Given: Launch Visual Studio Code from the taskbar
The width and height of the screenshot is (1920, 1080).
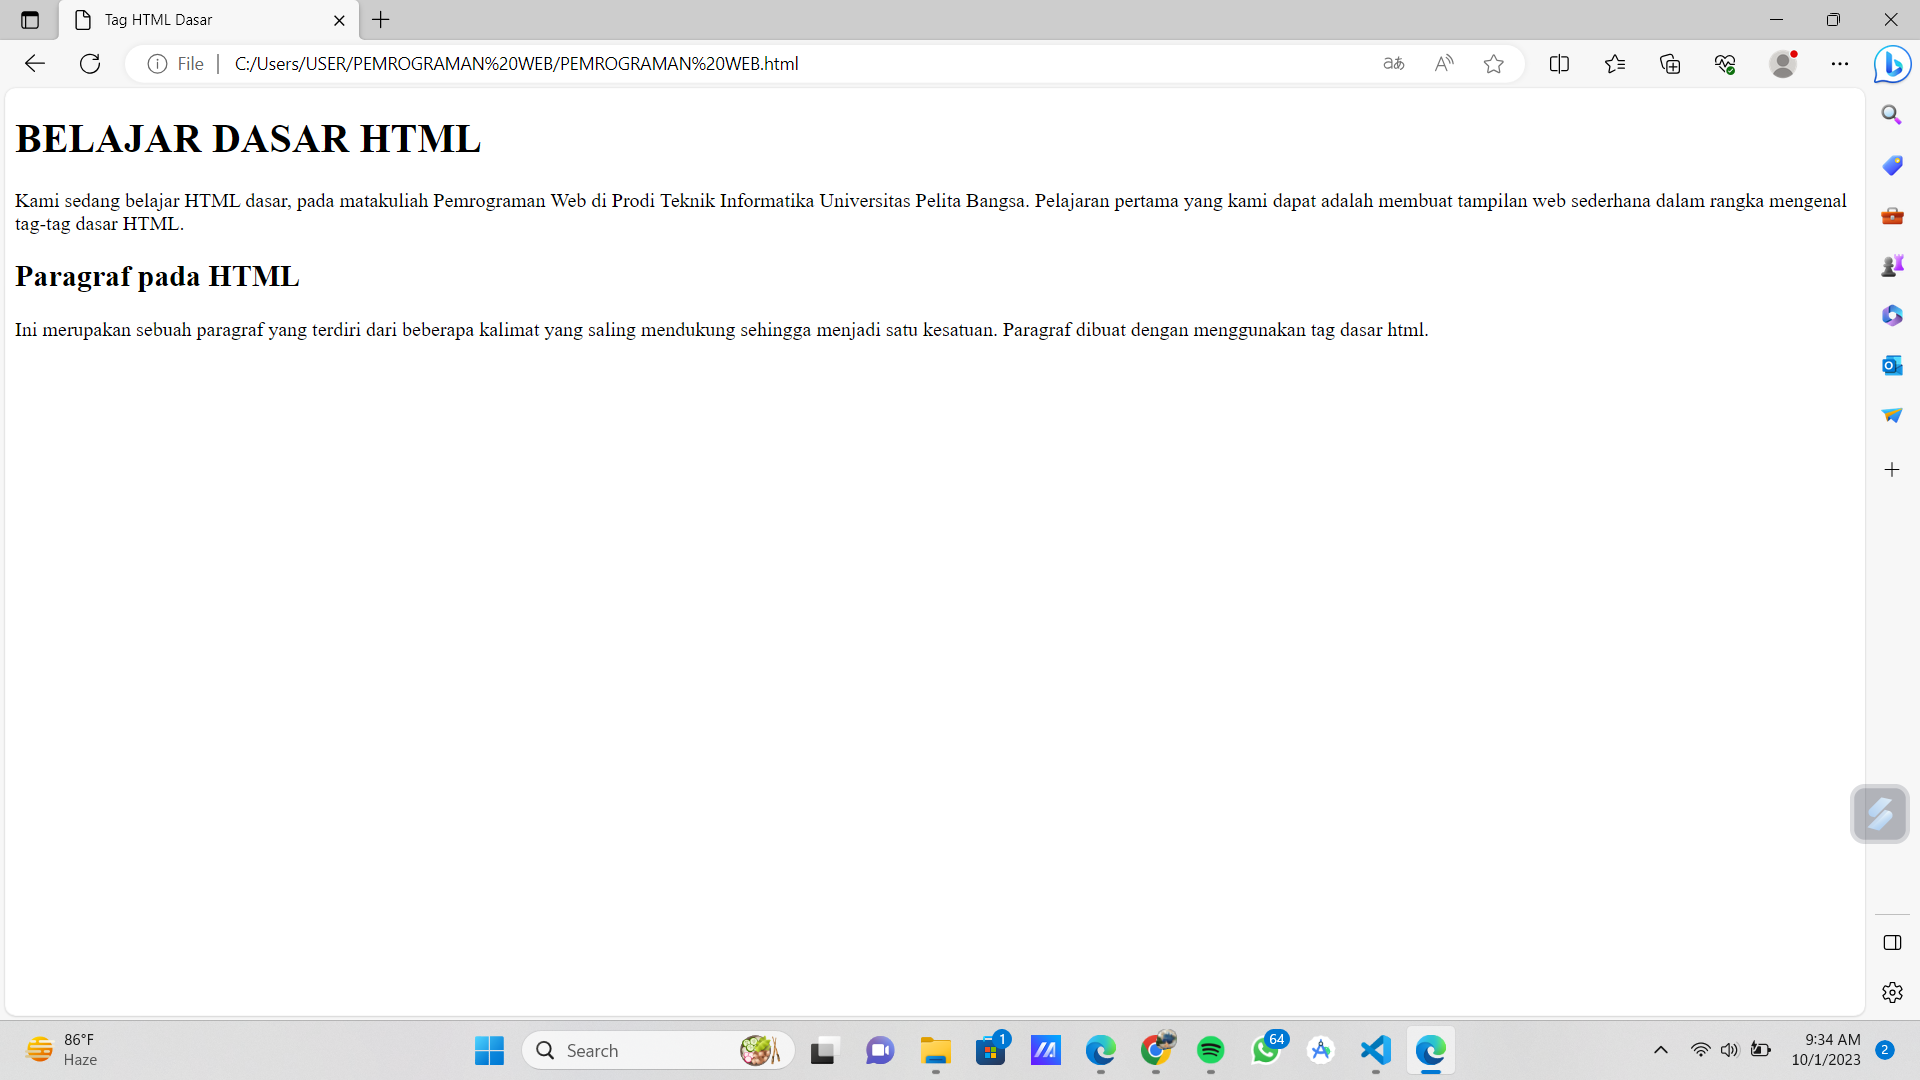Looking at the screenshot, I should pyautogui.click(x=1374, y=1050).
